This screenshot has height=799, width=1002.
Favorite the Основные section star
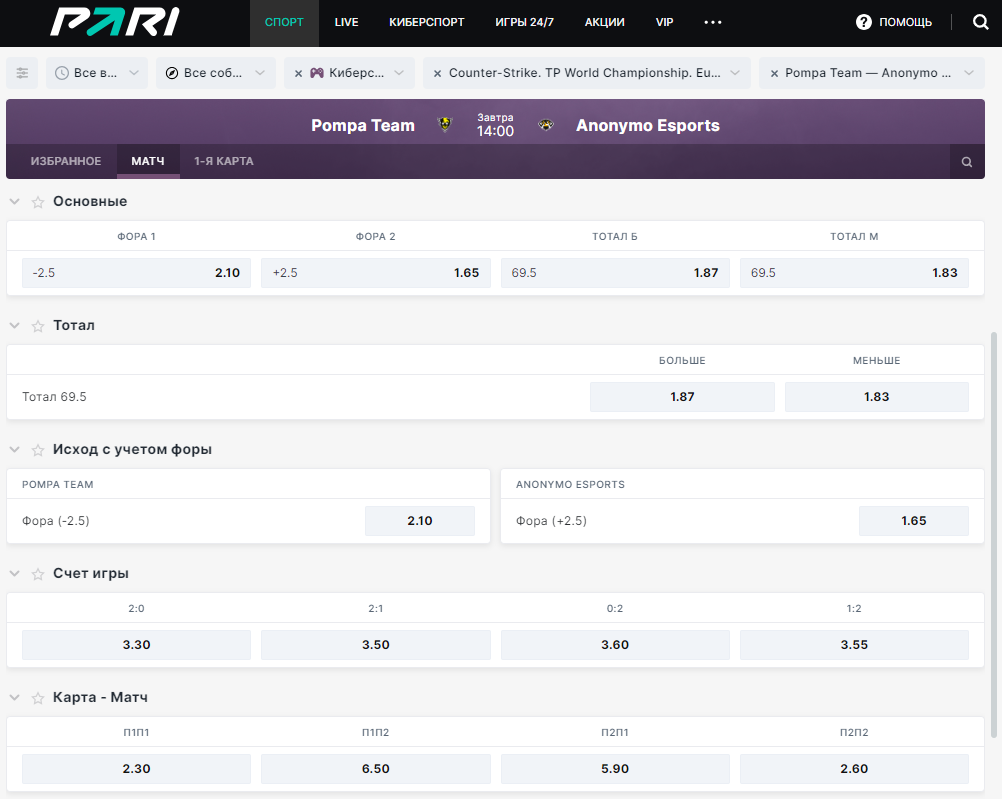click(38, 202)
